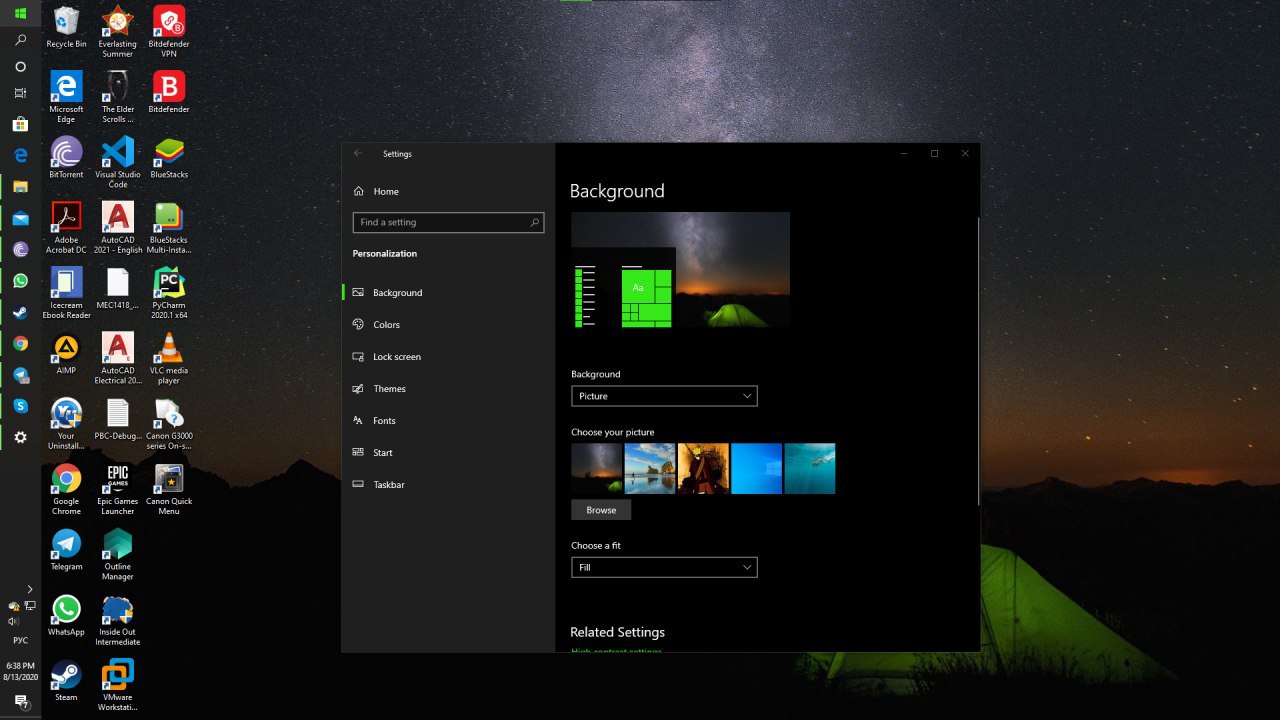This screenshot has height=720, width=1280.
Task: Launch Cortana circle icon on taskbar
Action: tap(20, 67)
